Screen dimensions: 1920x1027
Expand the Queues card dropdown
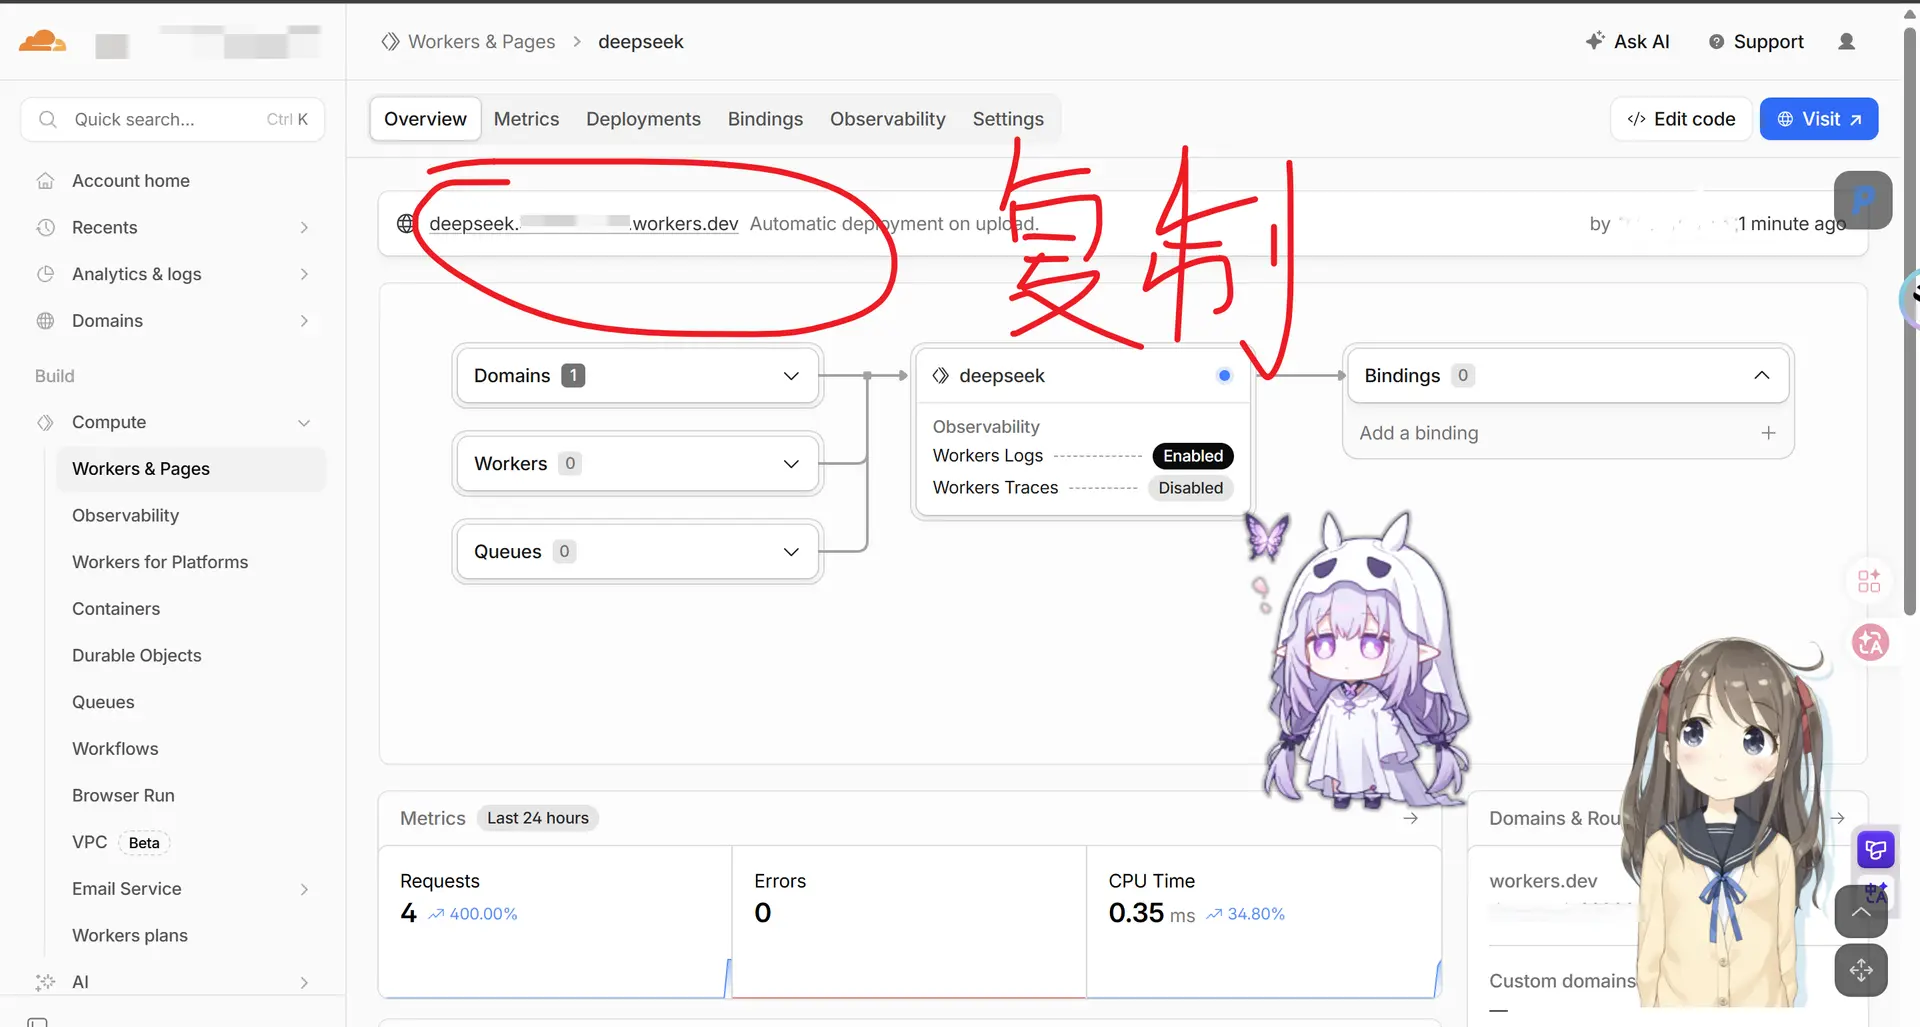tap(791, 552)
